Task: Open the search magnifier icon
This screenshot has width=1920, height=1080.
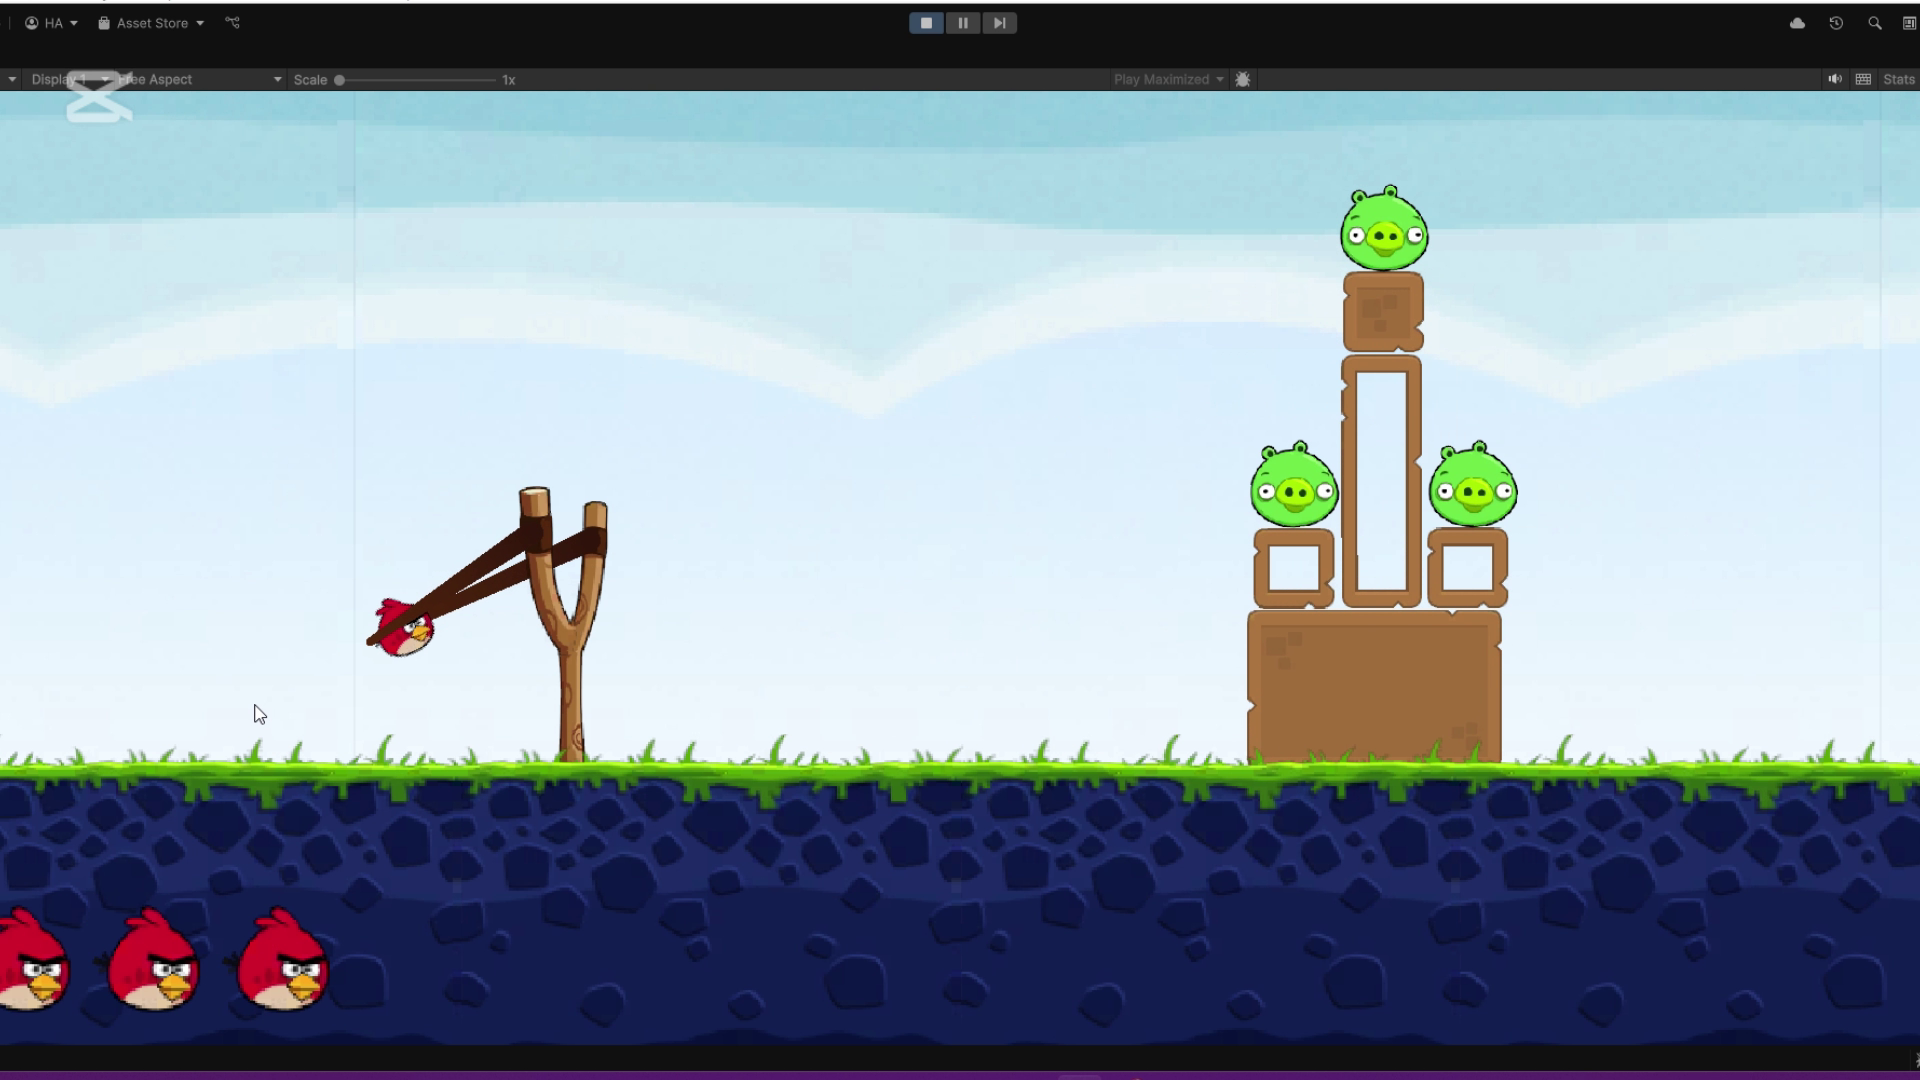Action: click(x=1875, y=23)
